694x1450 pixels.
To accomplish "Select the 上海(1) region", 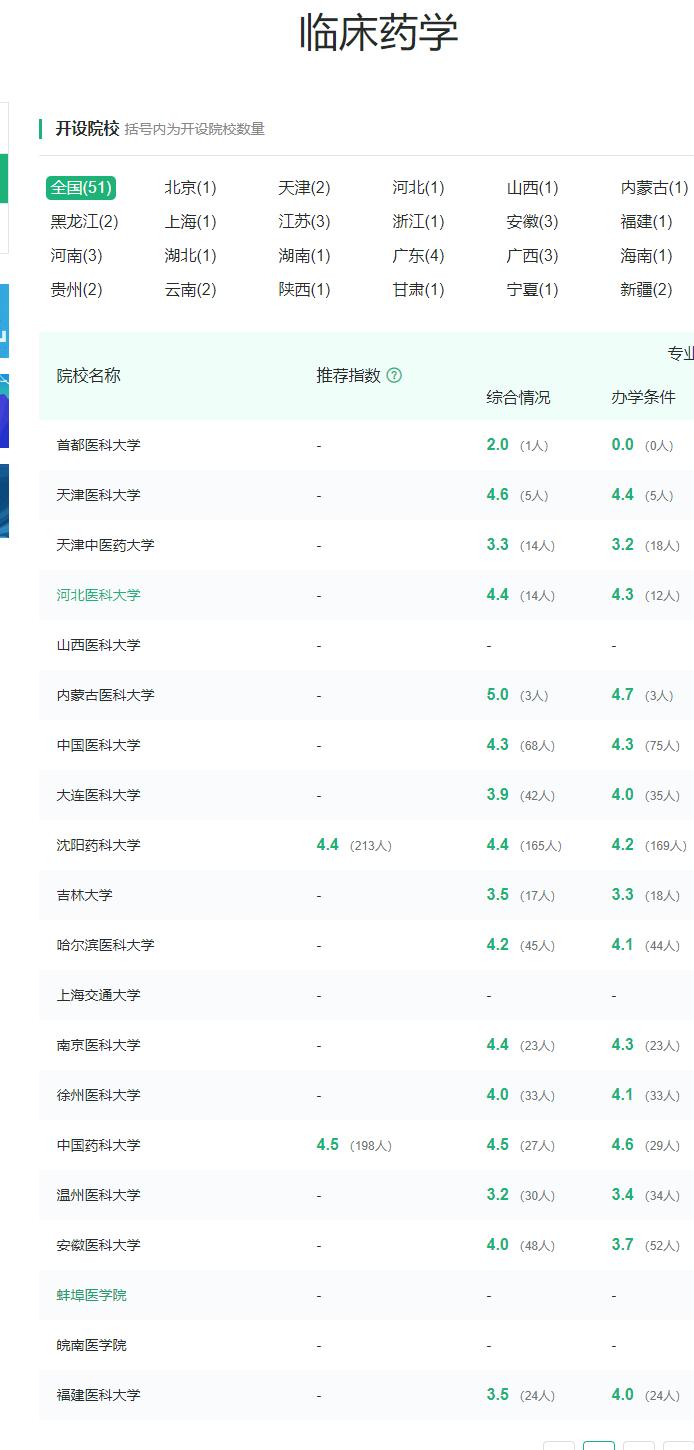I will (190, 222).
